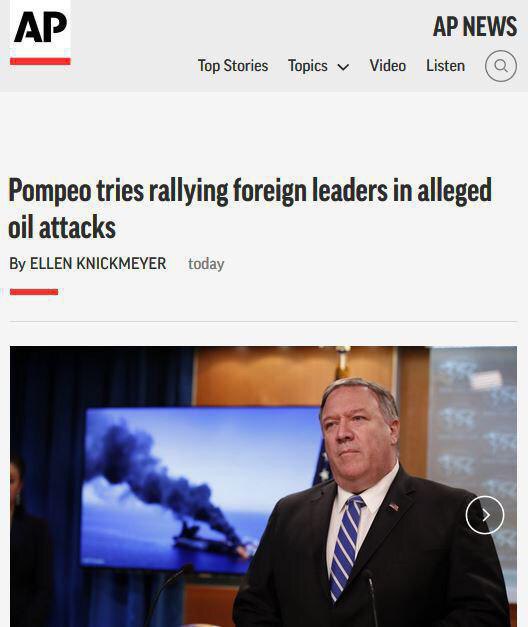The width and height of the screenshot is (528, 627).
Task: Open the Top Stories menu item
Action: [x=233, y=66]
